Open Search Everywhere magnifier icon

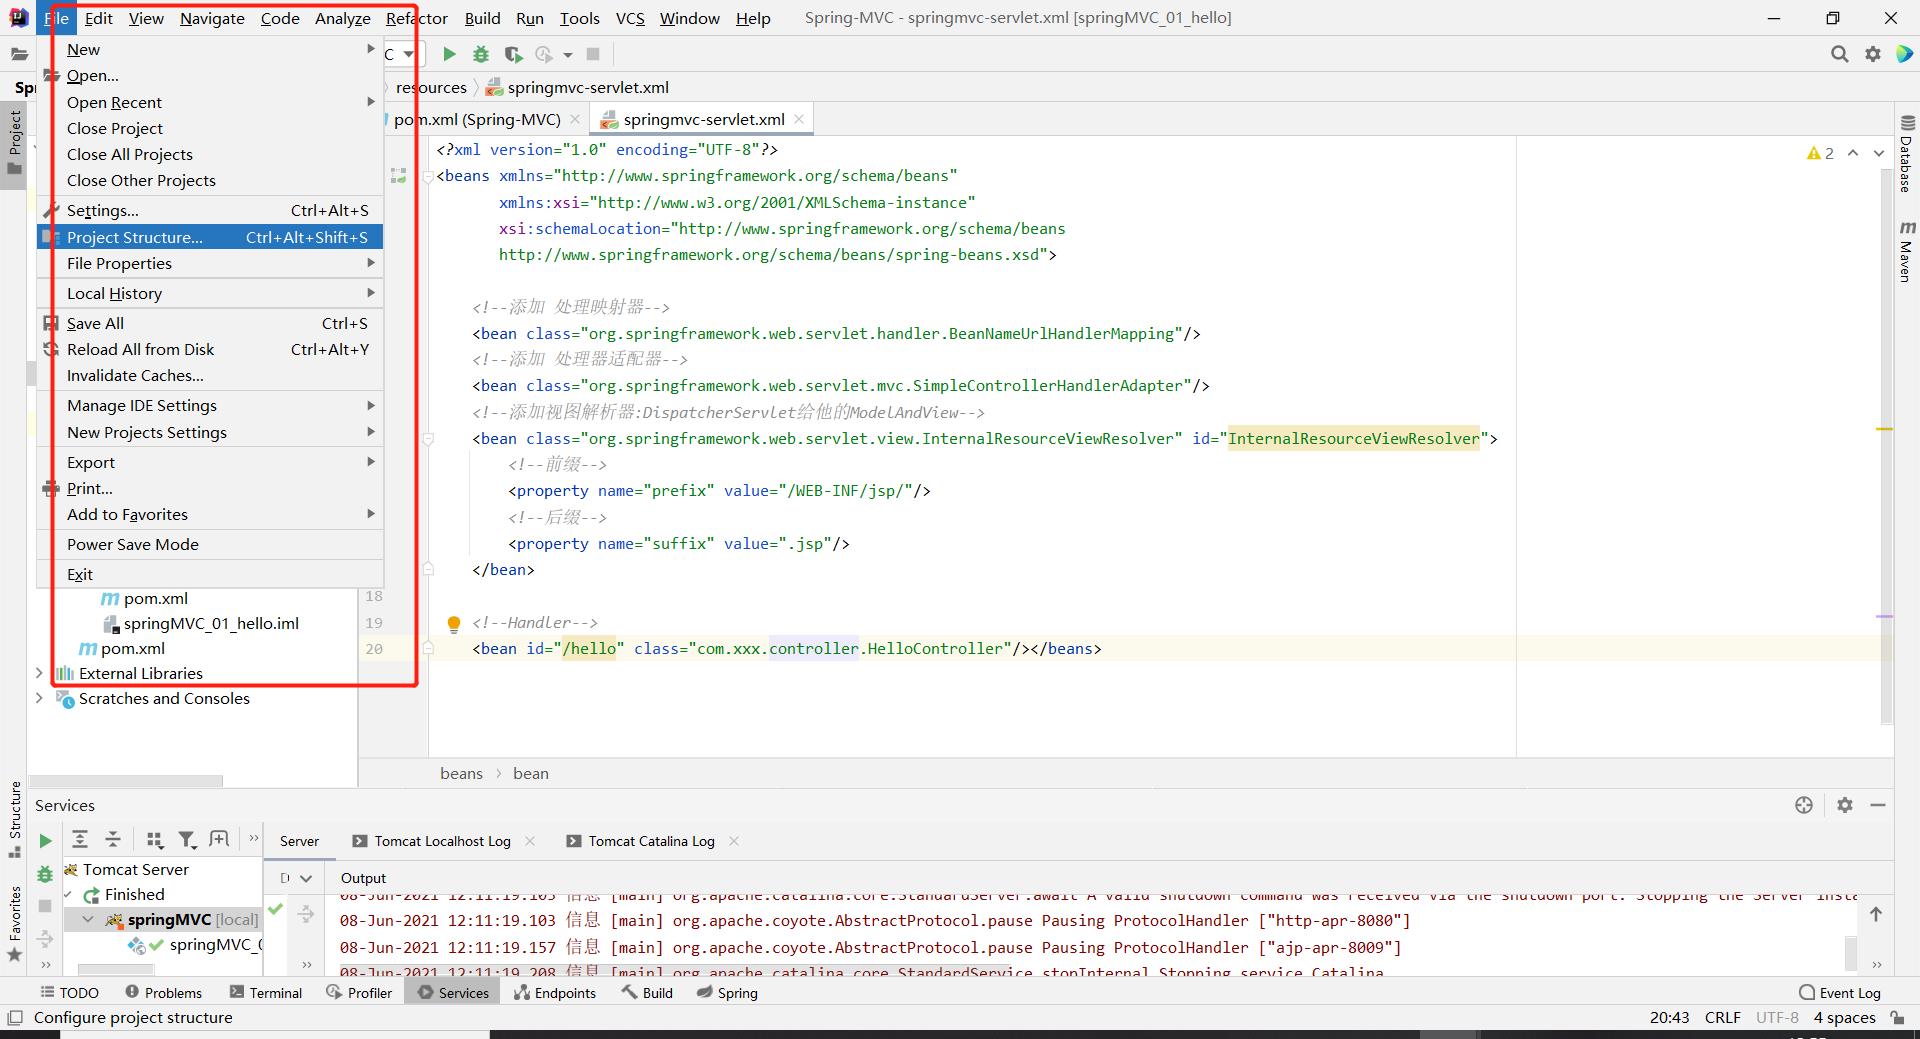click(x=1839, y=54)
